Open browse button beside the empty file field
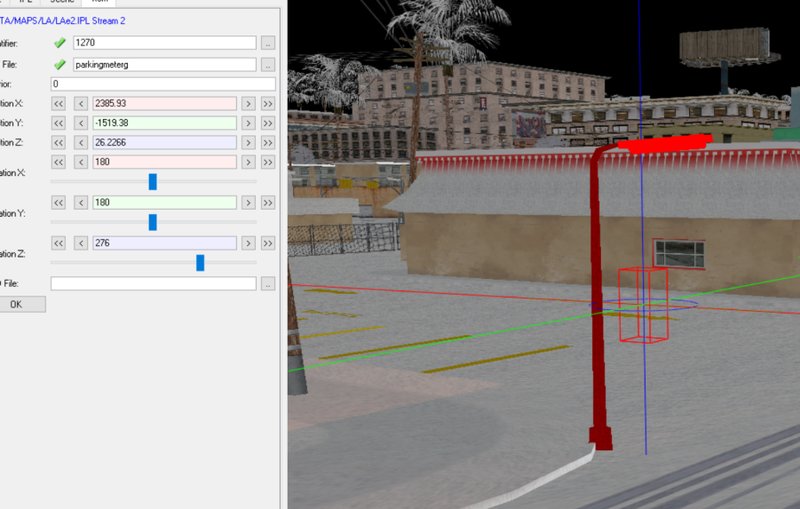Viewport: 800px width, 509px height. pyautogui.click(x=268, y=284)
